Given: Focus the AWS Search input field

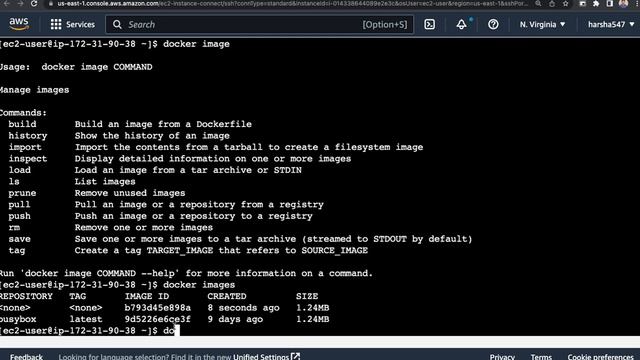Looking at the screenshot, I should [x=260, y=24].
